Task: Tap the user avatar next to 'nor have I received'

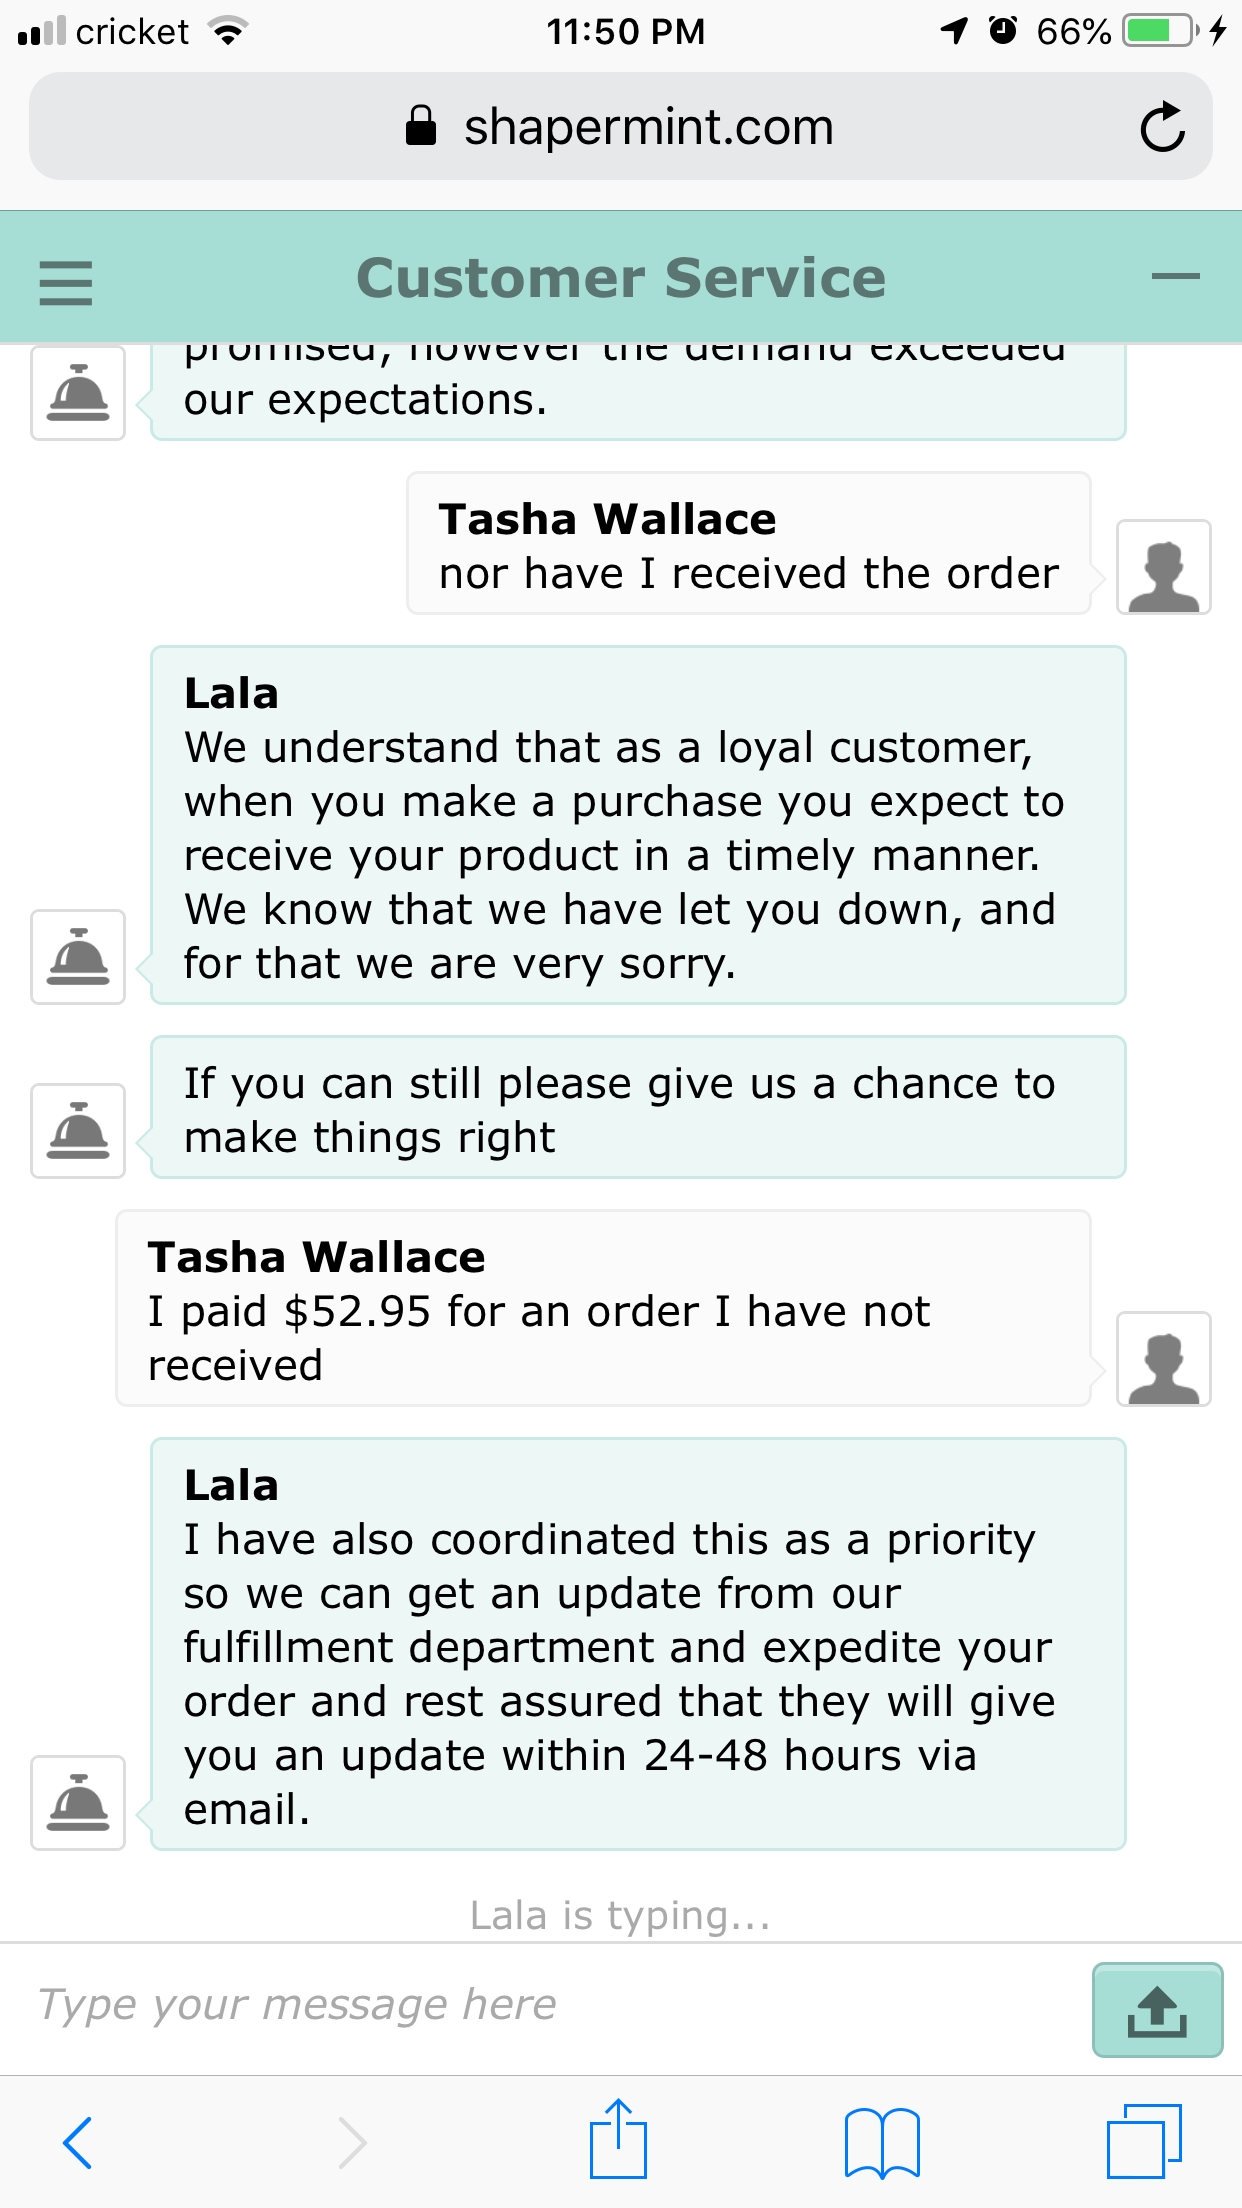Action: [x=1163, y=567]
